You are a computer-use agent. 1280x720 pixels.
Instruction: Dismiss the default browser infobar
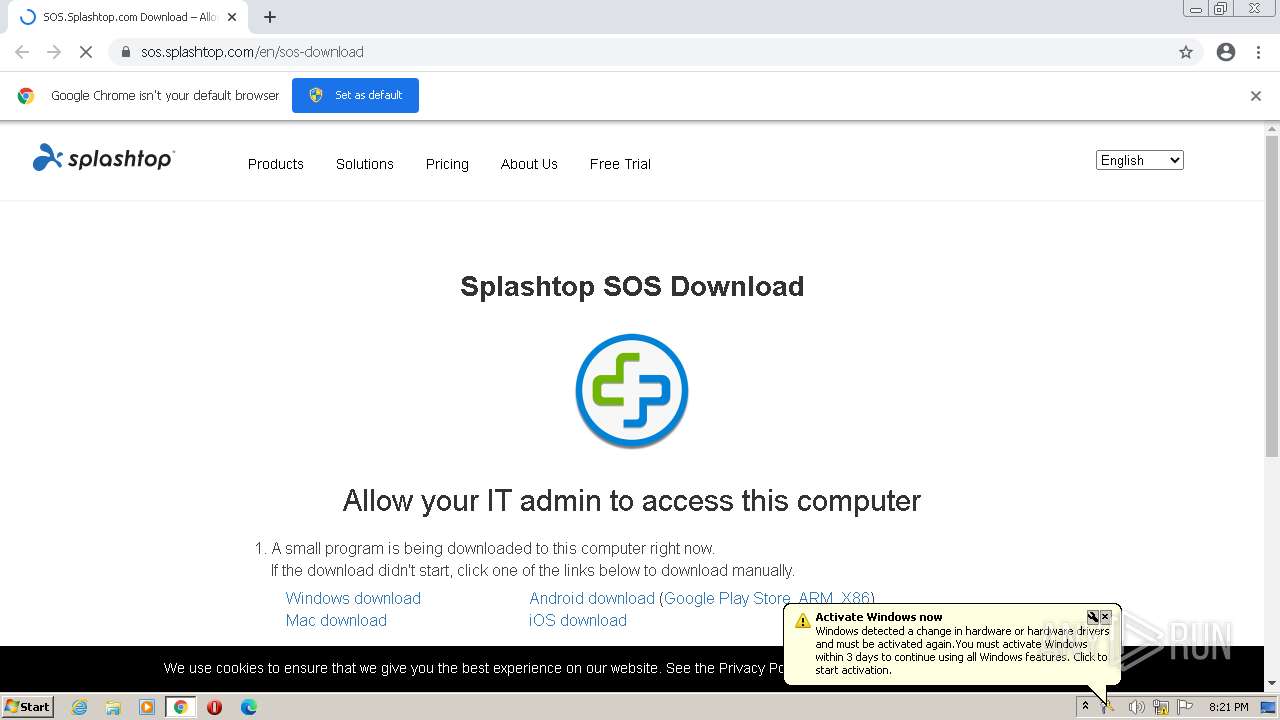point(1256,96)
